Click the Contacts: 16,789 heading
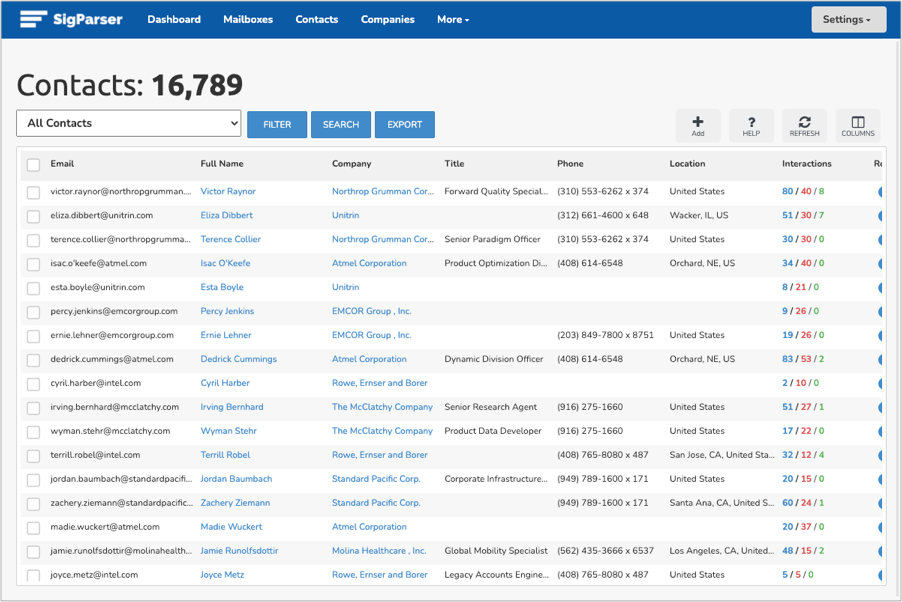Screen dimensions: 902x602 [129, 85]
